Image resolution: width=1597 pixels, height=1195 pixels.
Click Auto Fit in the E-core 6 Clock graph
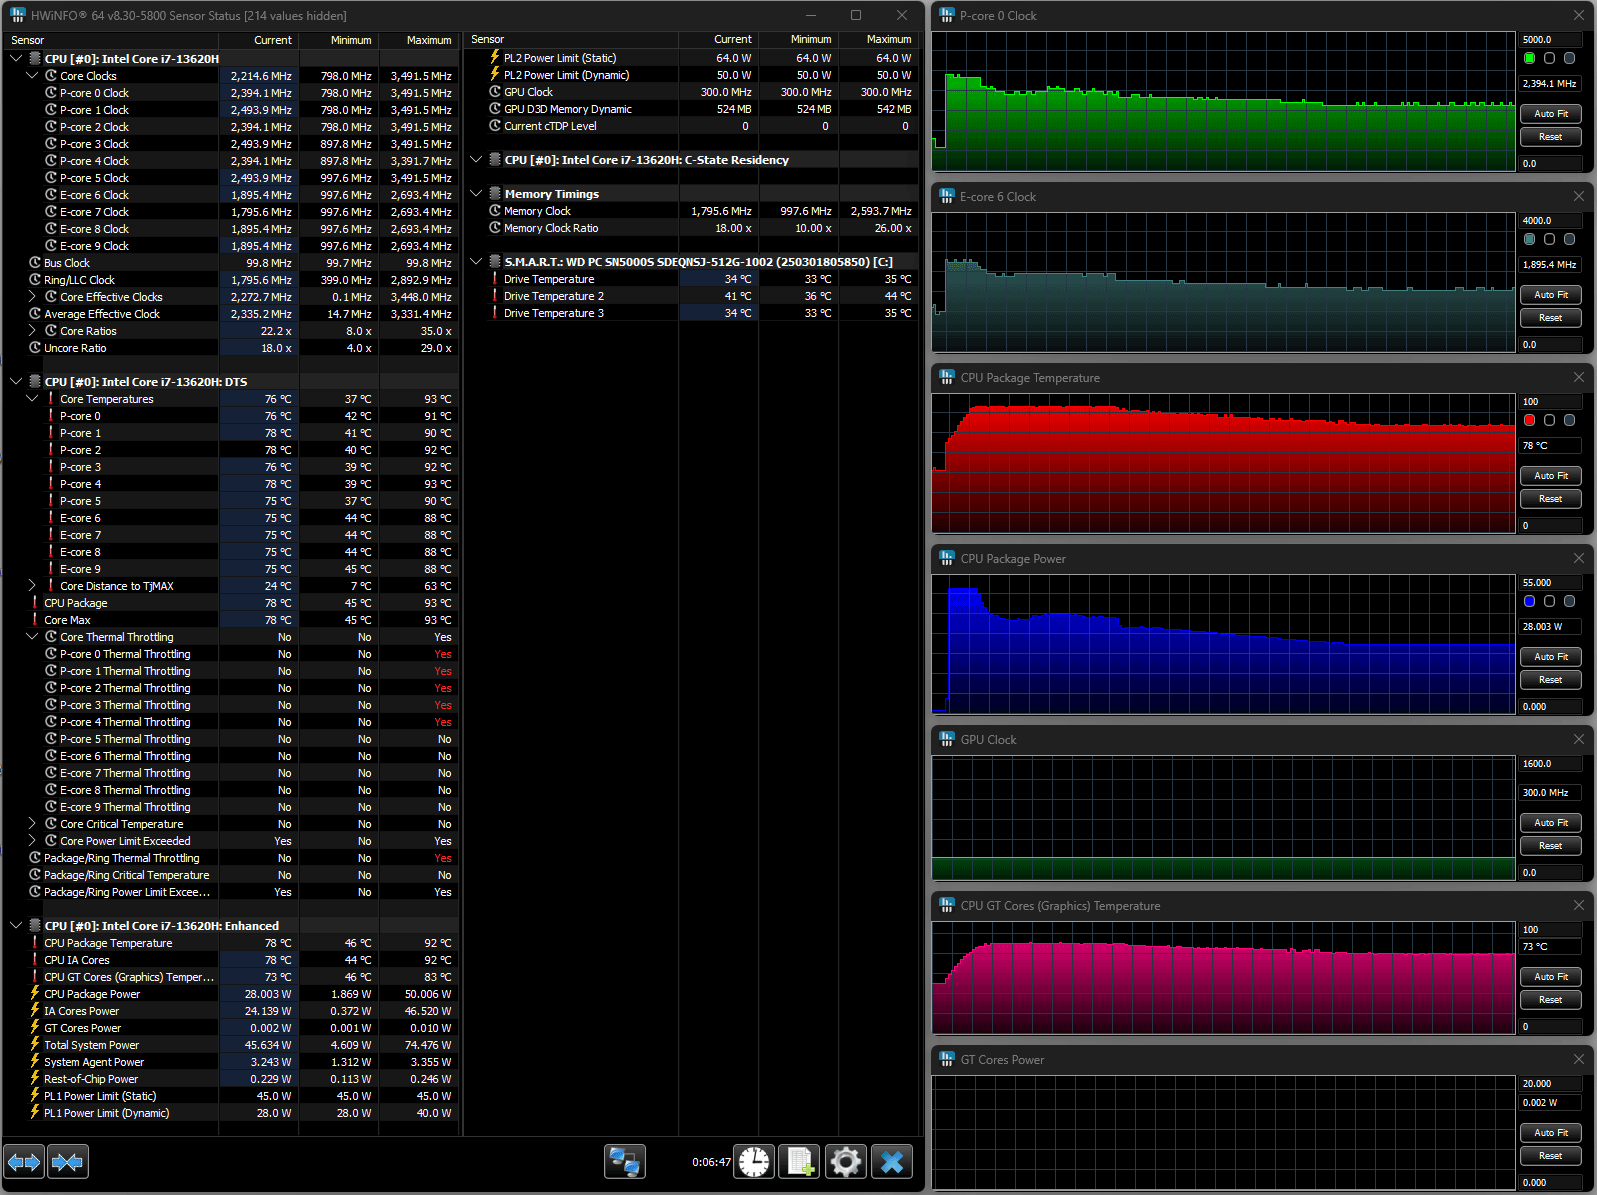(1550, 295)
